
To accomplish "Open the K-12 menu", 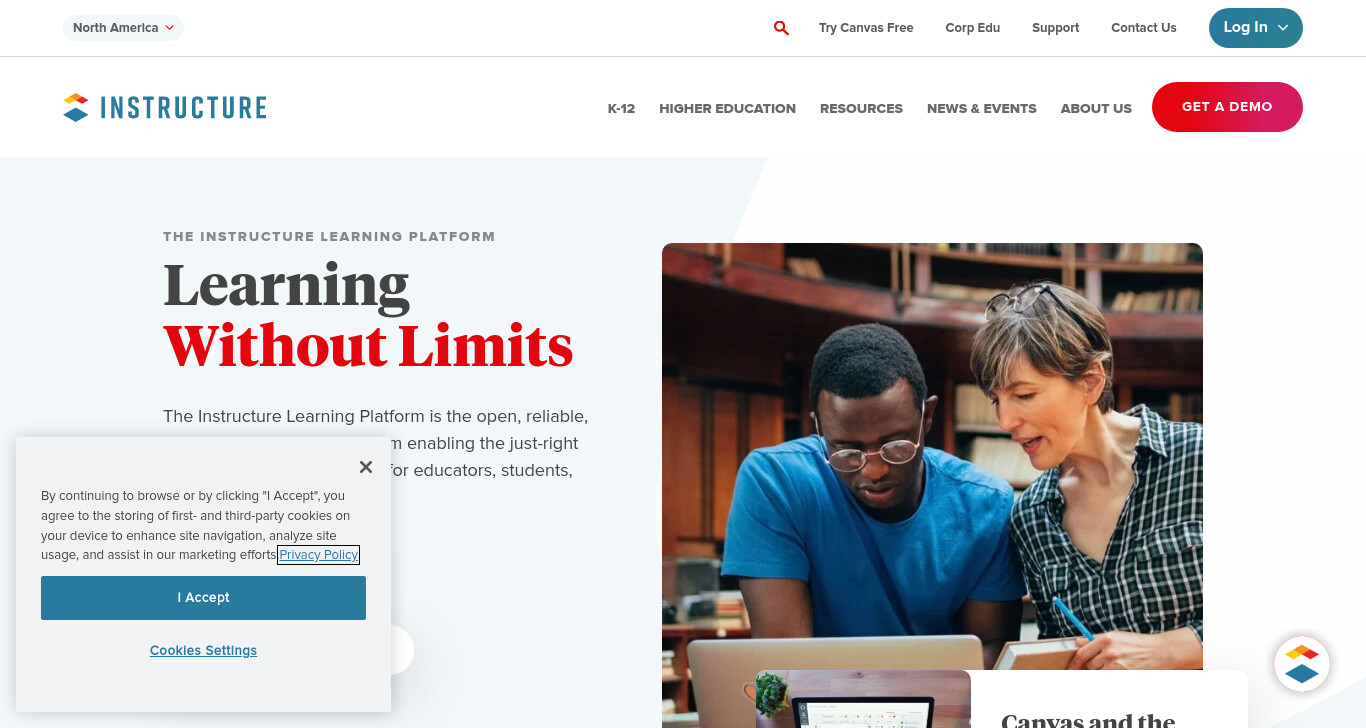I will click(621, 108).
